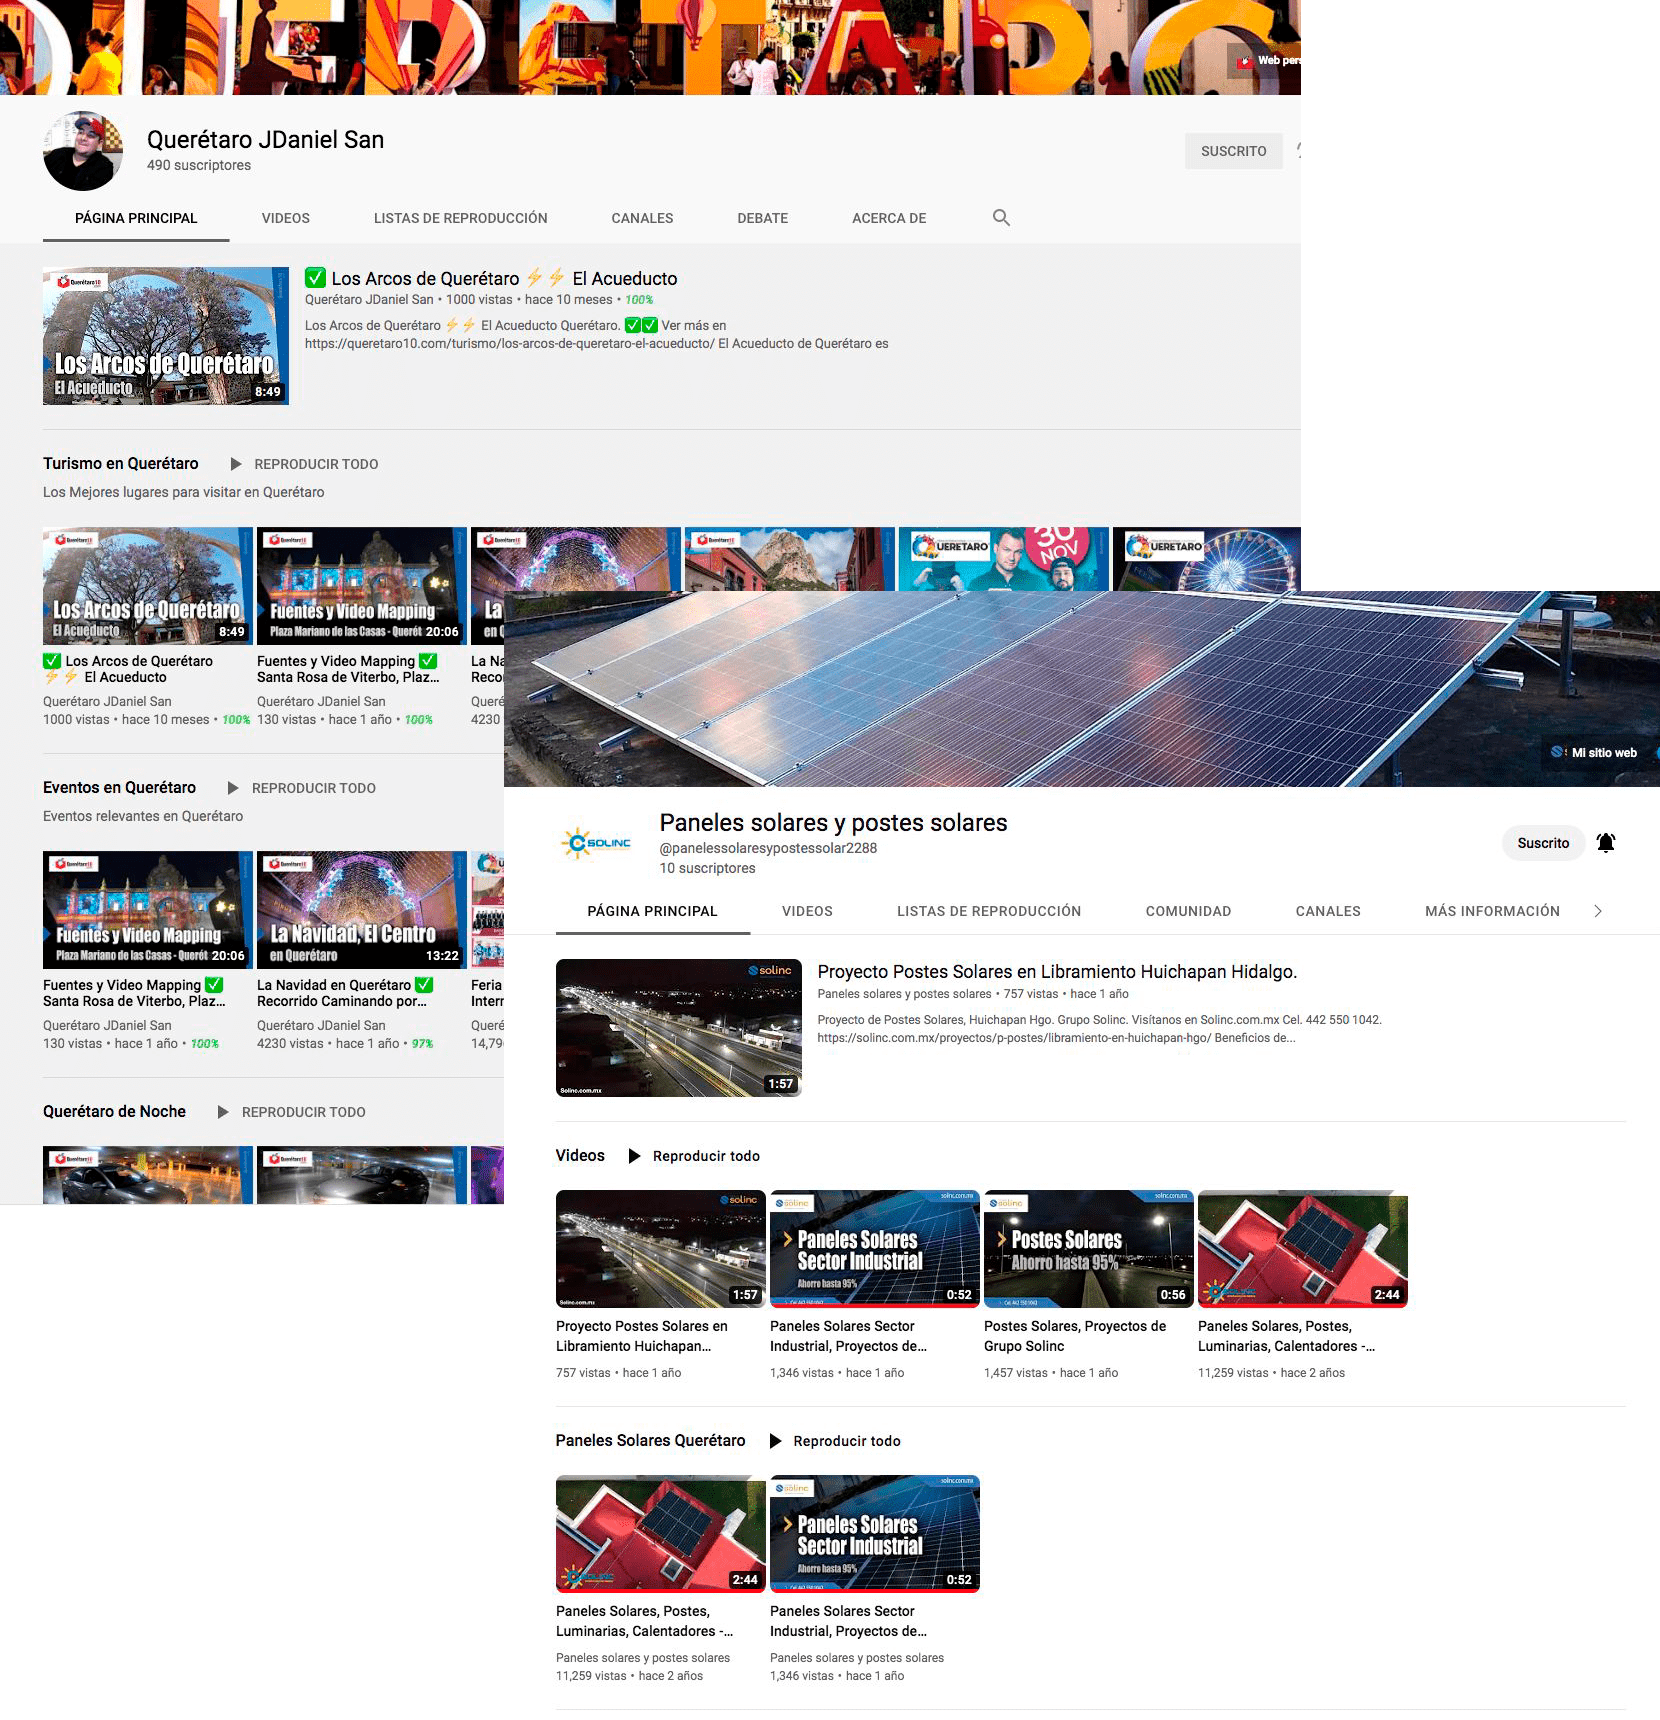The width and height of the screenshot is (1660, 1720).
Task: Play the featured Los Arcos de Querétaro thumbnail
Action: [166, 336]
